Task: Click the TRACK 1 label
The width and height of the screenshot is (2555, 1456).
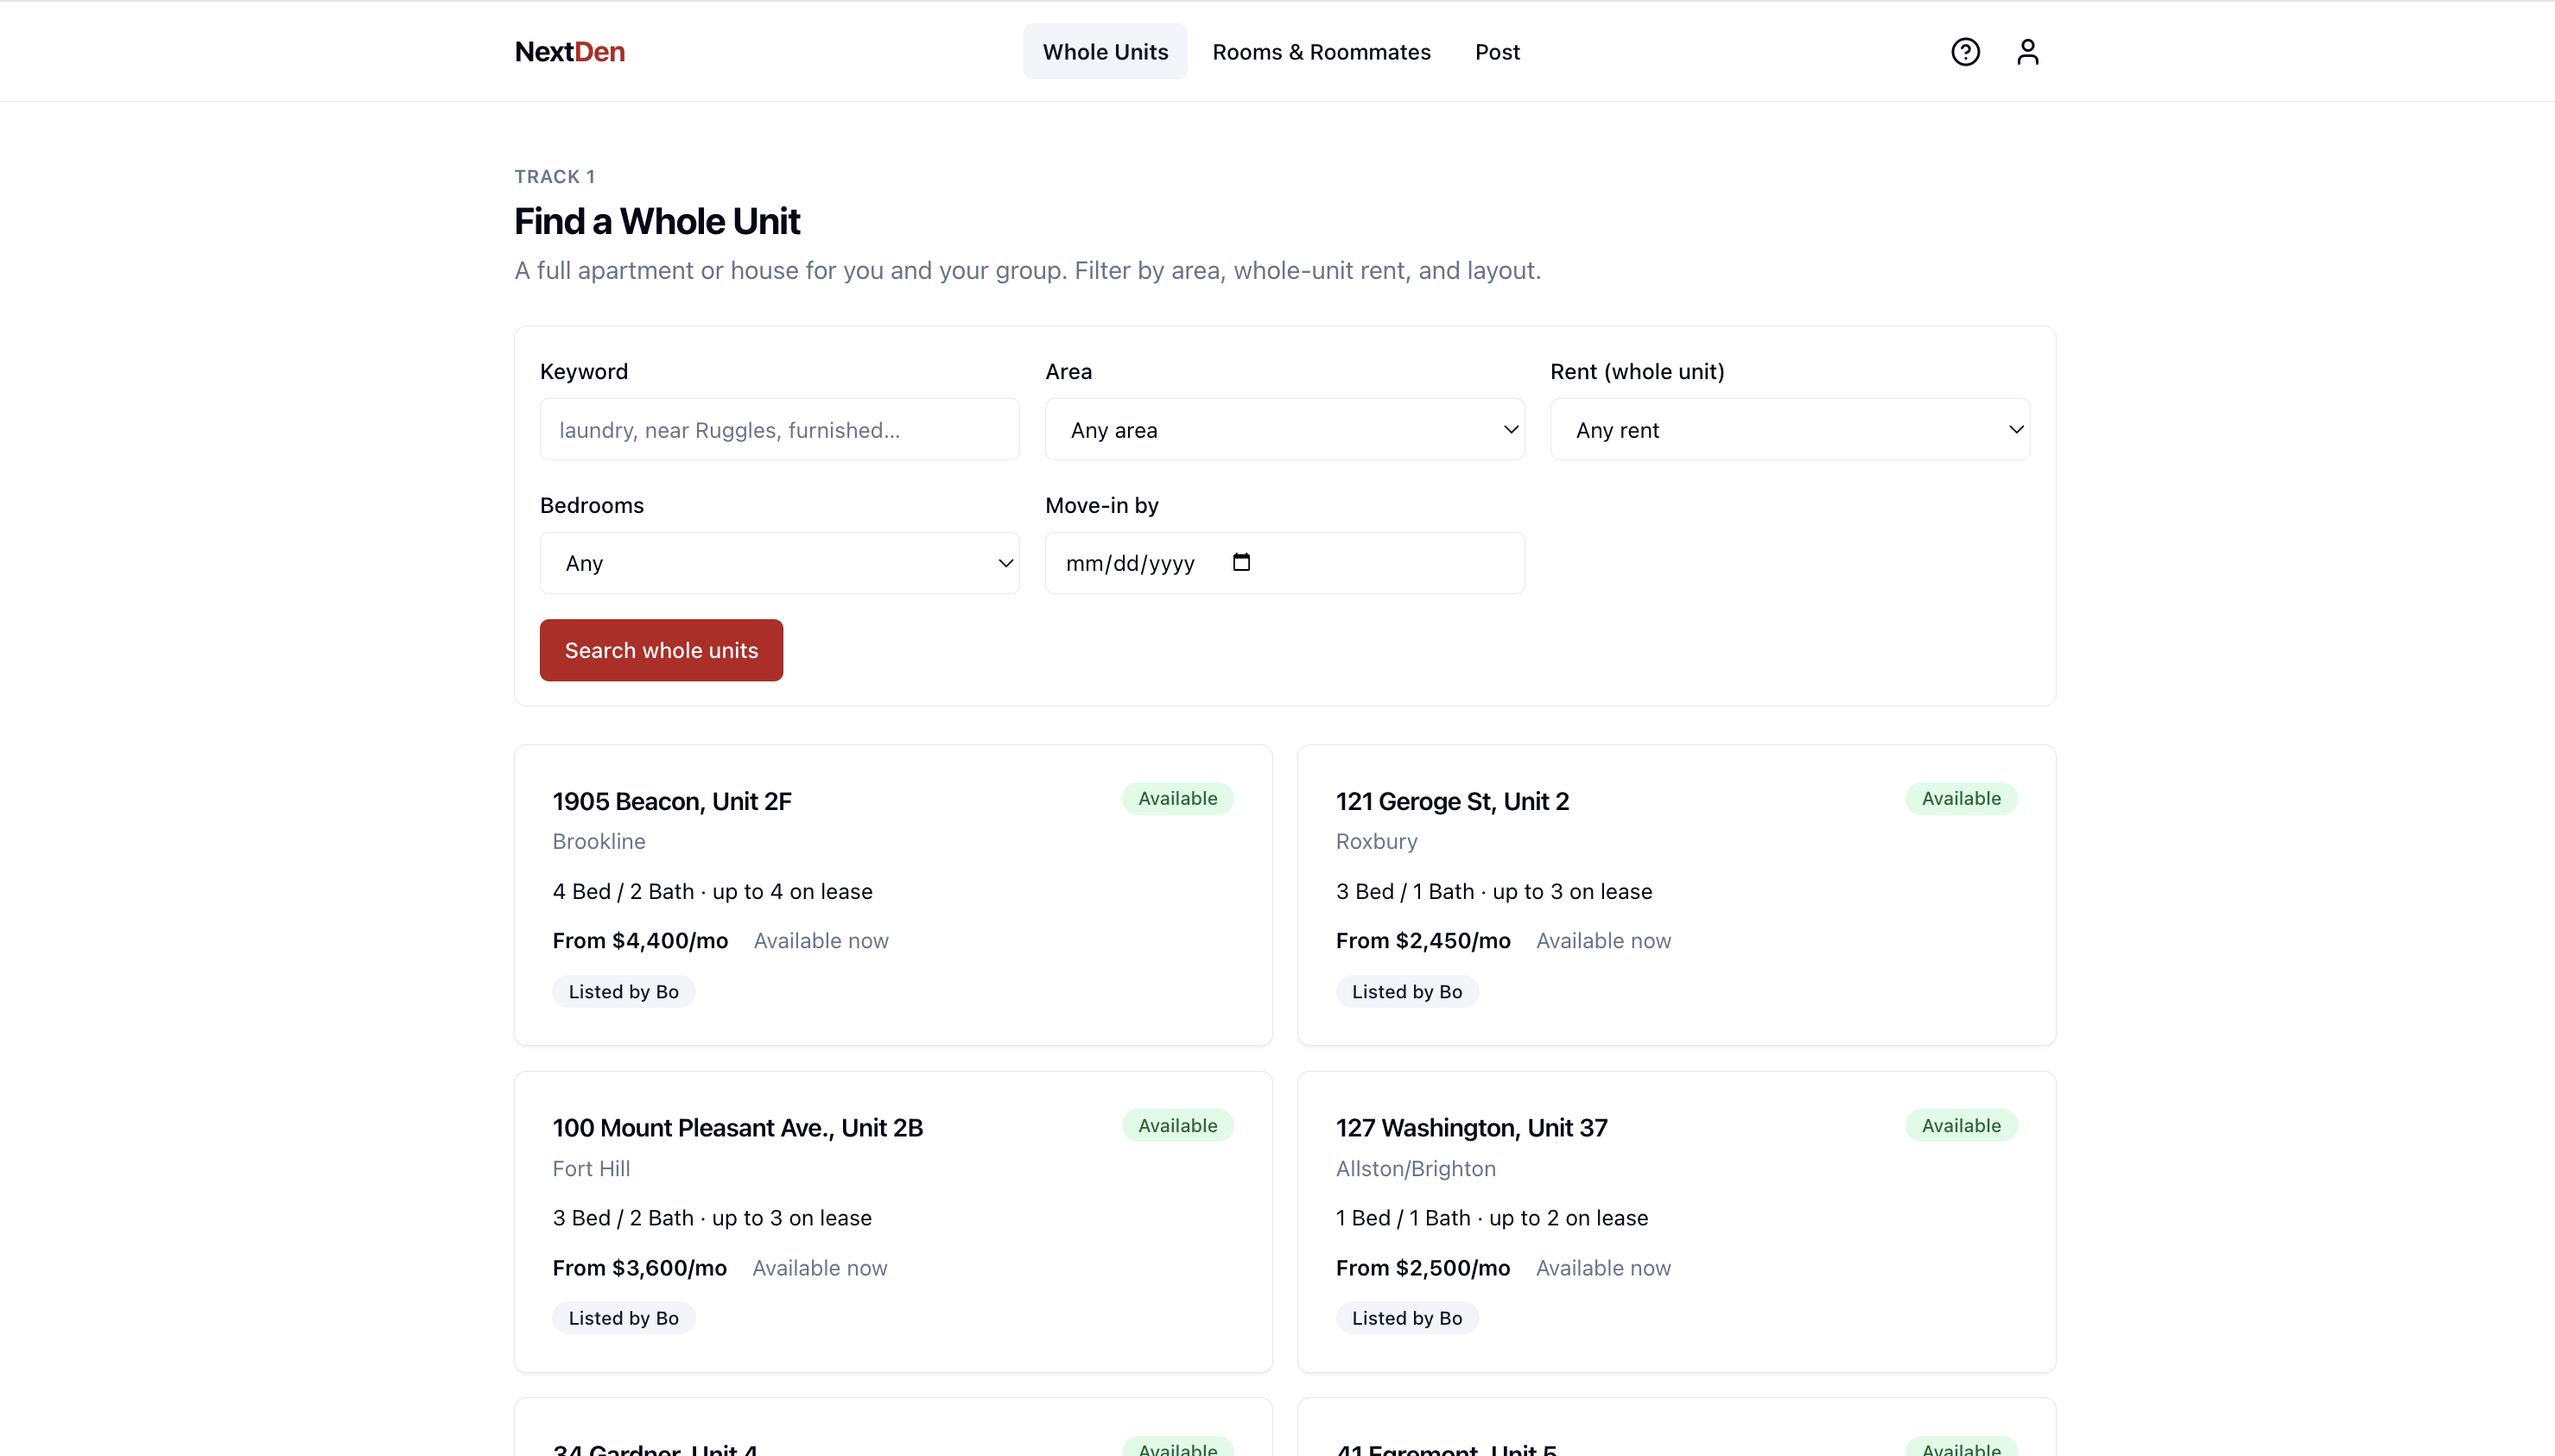Action: coord(554,177)
